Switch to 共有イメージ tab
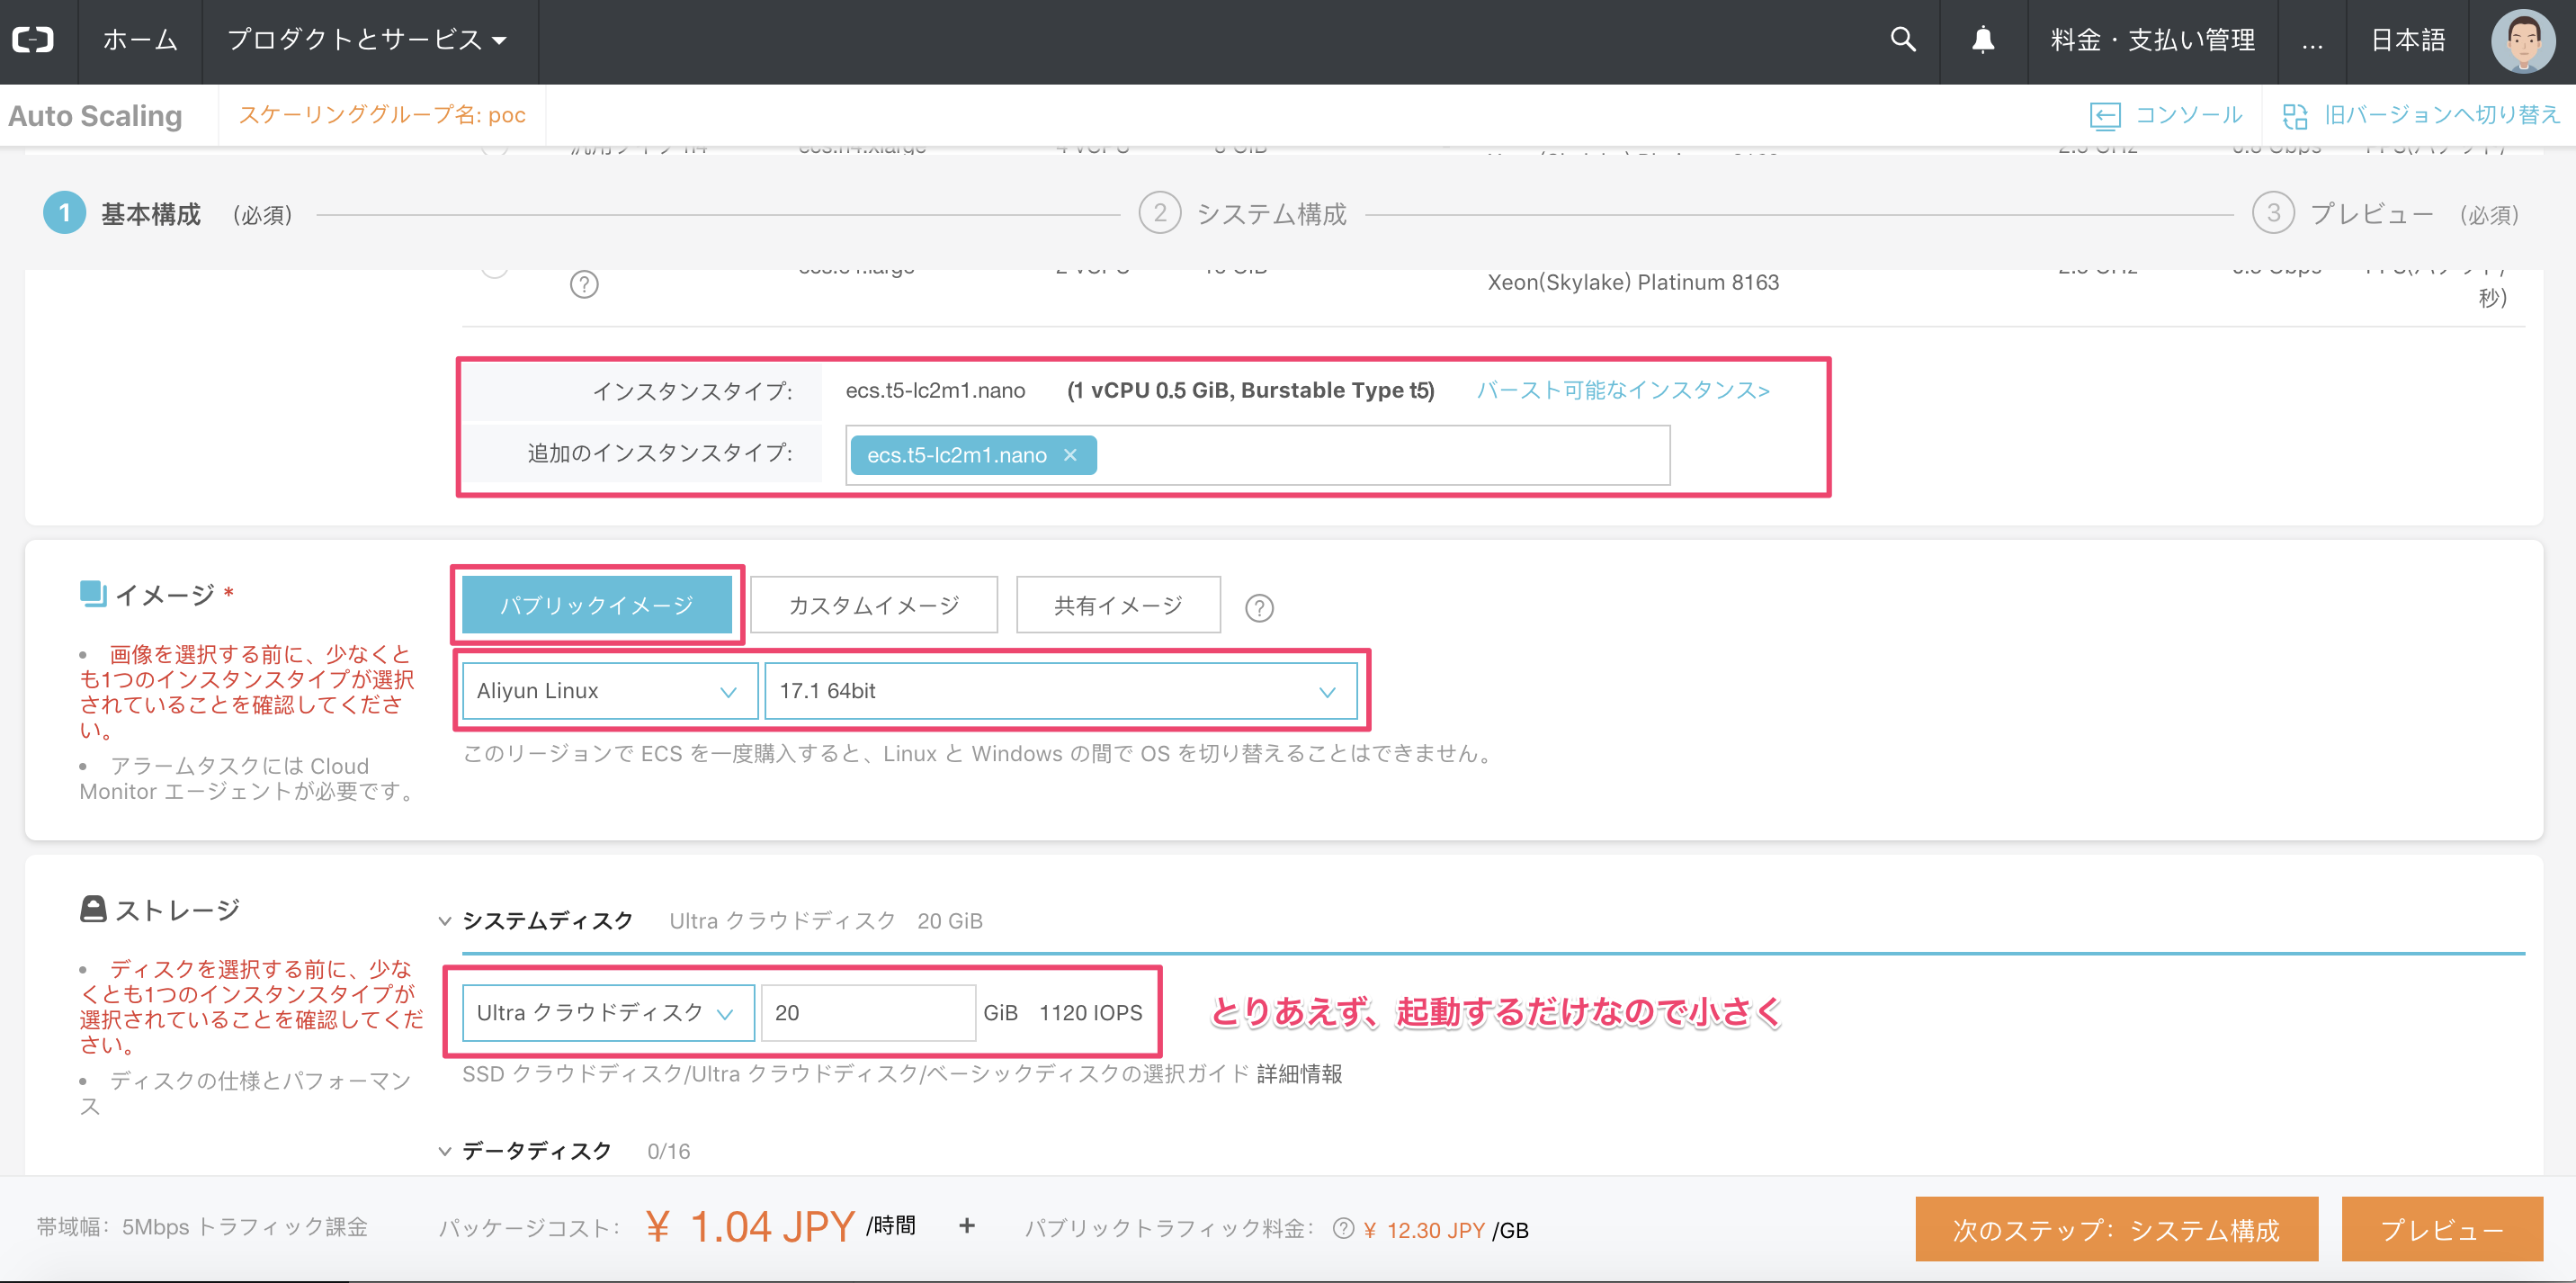This screenshot has height=1283, width=2576. point(1117,605)
